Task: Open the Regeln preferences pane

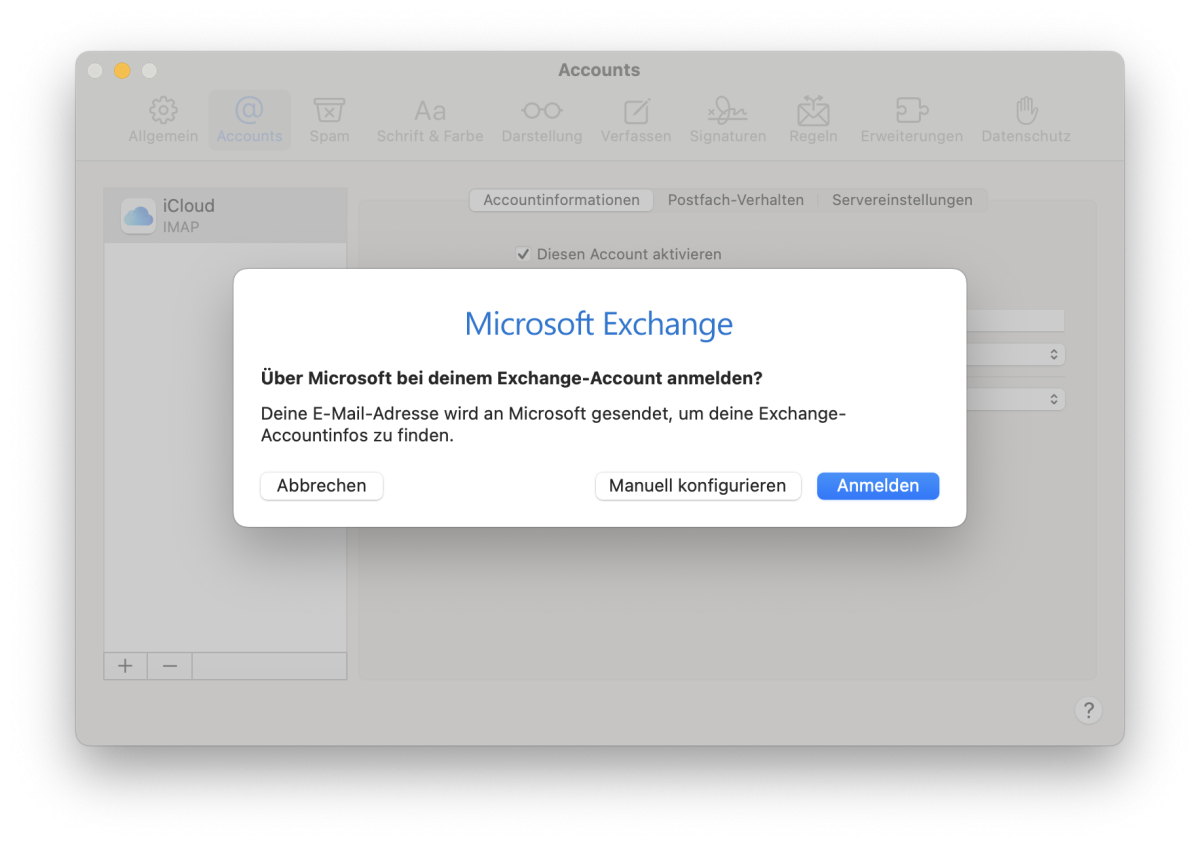Action: pos(813,120)
